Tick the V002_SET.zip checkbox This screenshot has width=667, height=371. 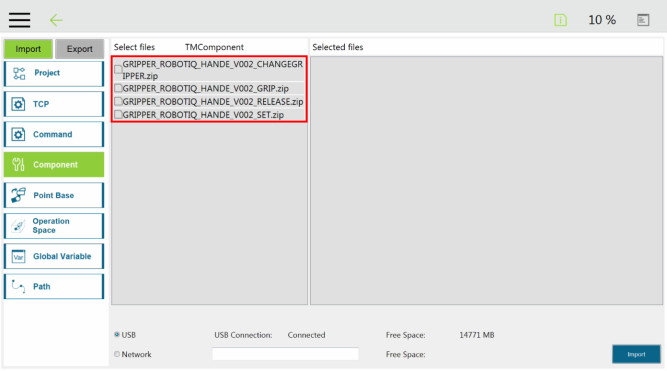[118, 115]
